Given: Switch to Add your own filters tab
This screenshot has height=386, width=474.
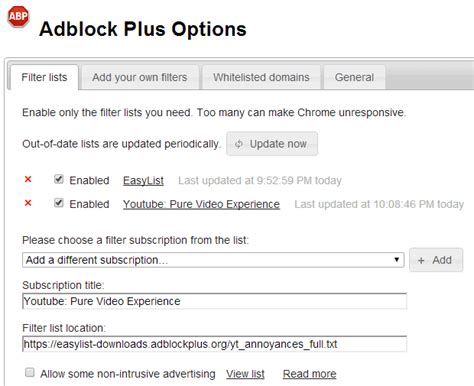Looking at the screenshot, I should pos(140,77).
